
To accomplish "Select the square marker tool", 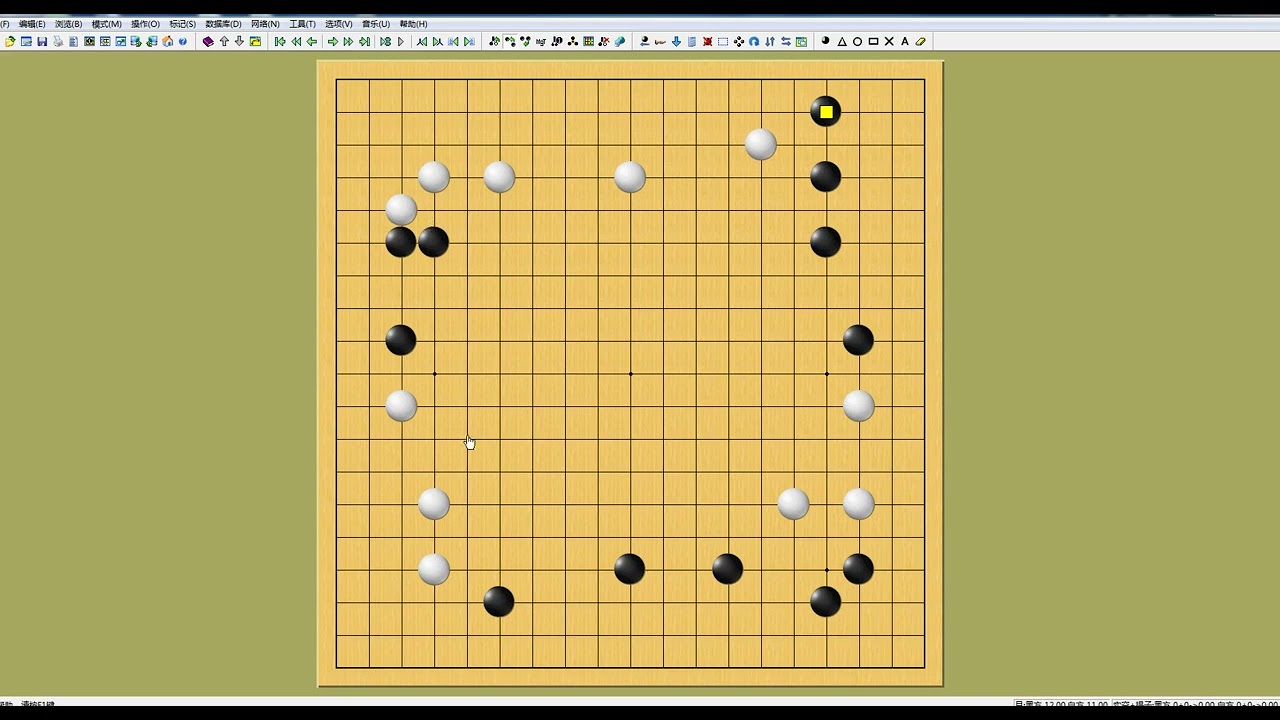I will pyautogui.click(x=873, y=42).
